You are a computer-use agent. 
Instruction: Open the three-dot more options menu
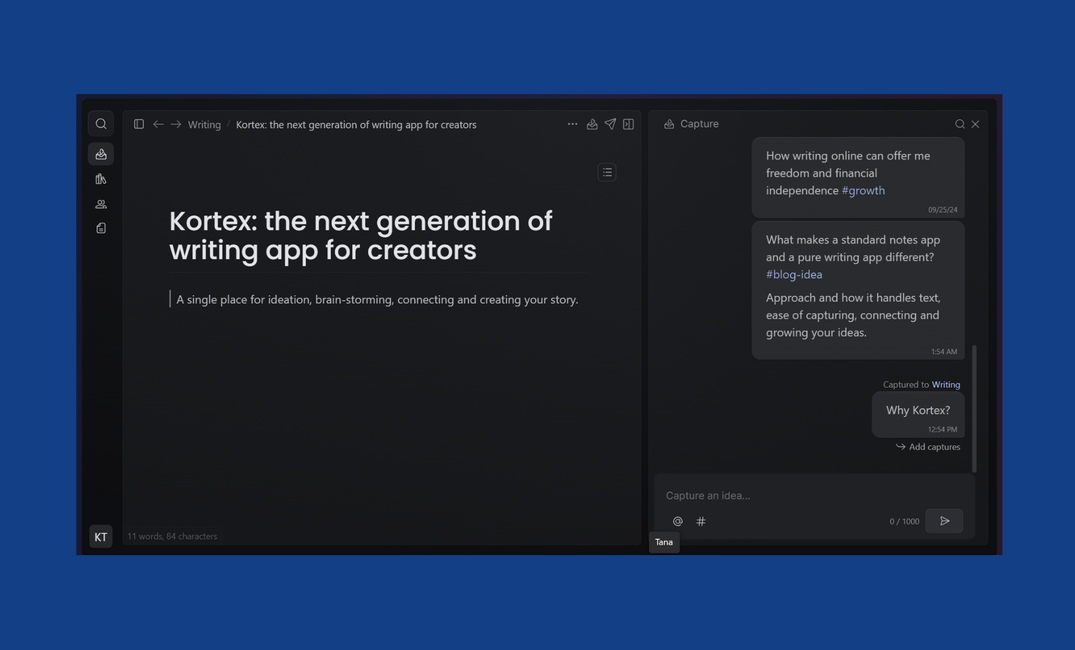click(x=572, y=124)
